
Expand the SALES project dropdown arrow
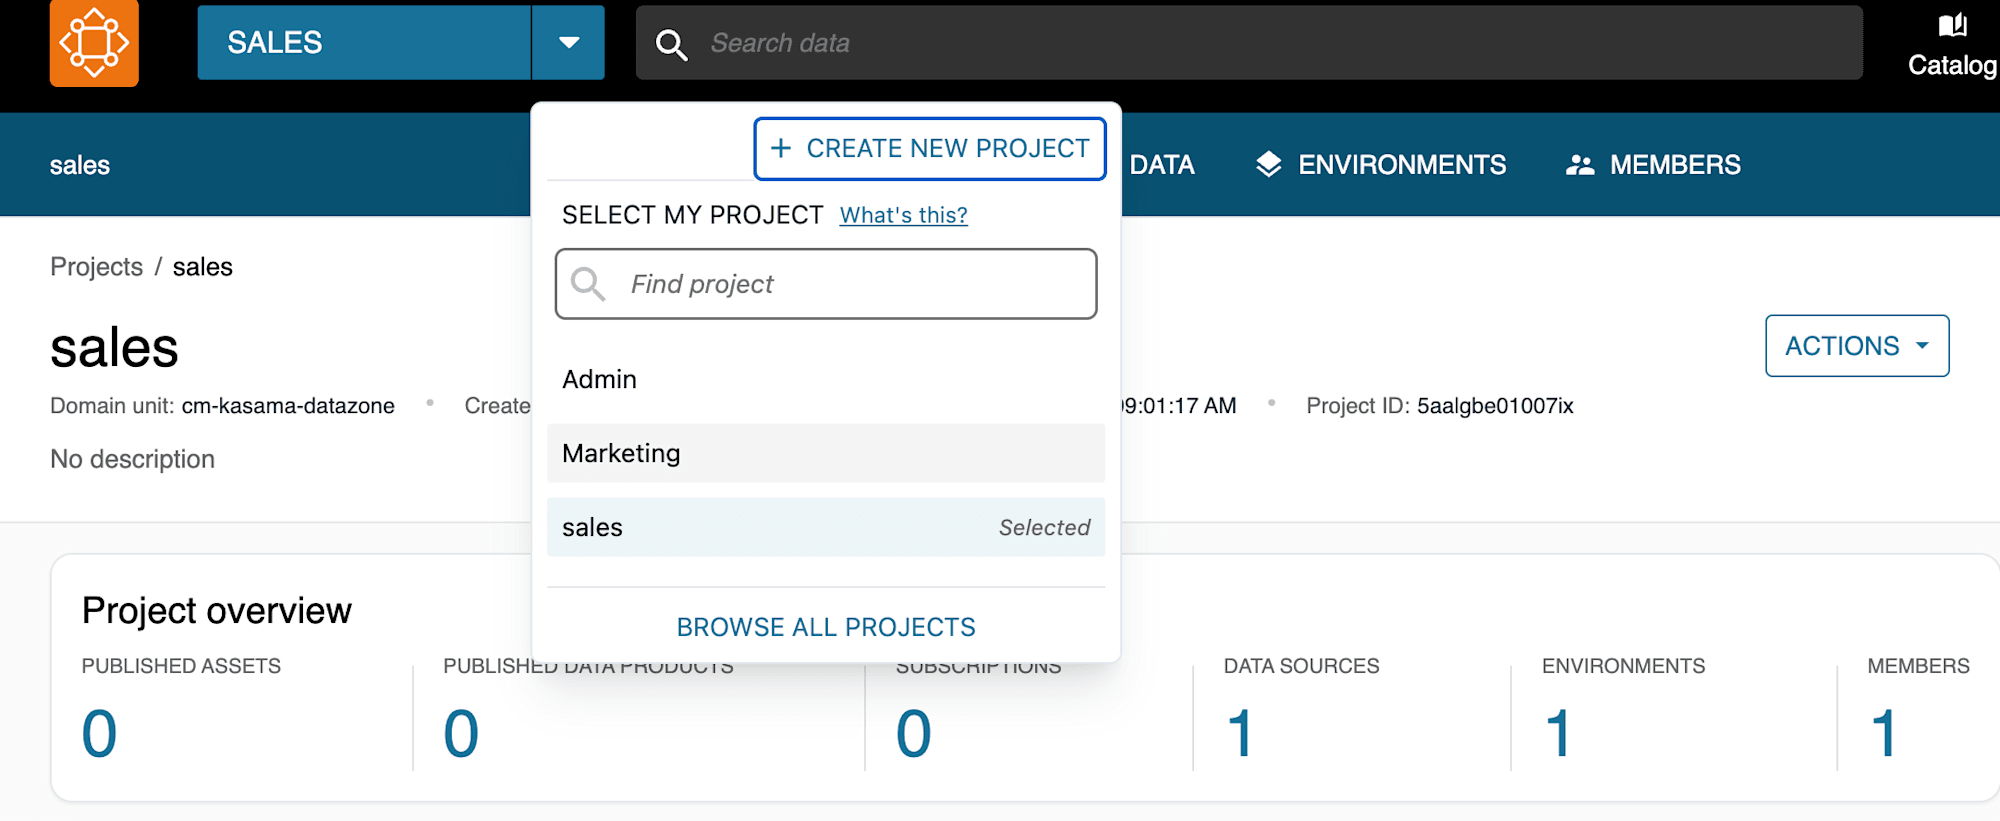[x=568, y=43]
